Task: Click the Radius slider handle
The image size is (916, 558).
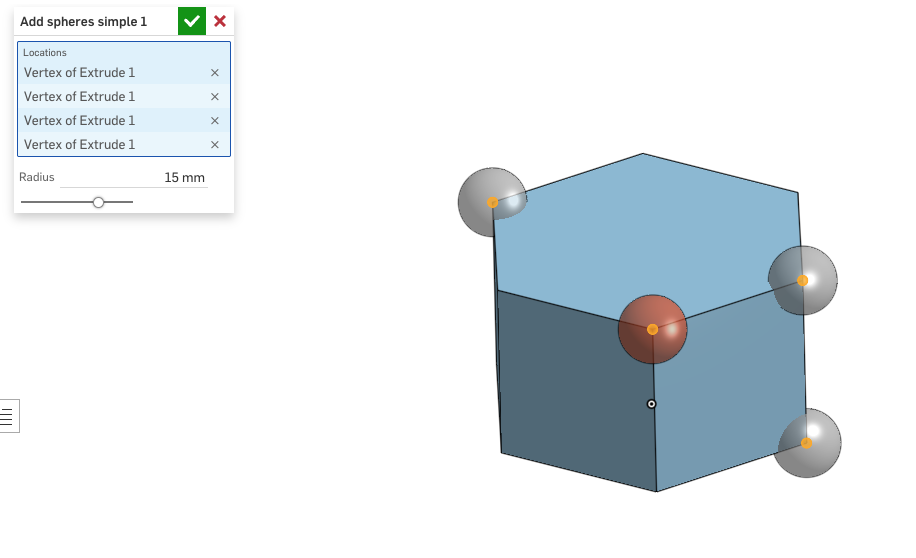Action: [x=98, y=202]
